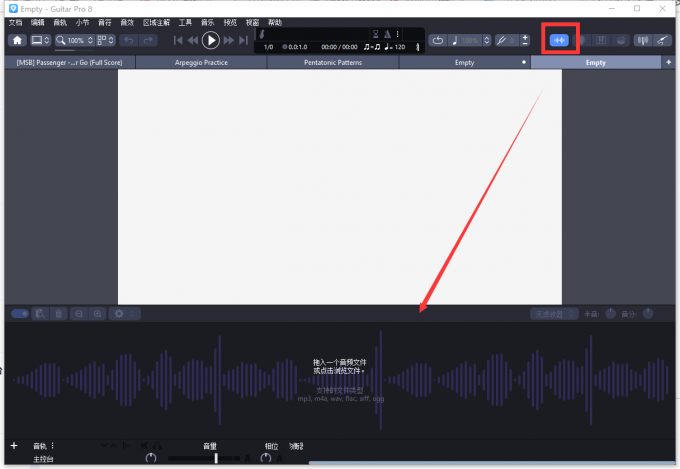Click the undo arrow

(128, 40)
